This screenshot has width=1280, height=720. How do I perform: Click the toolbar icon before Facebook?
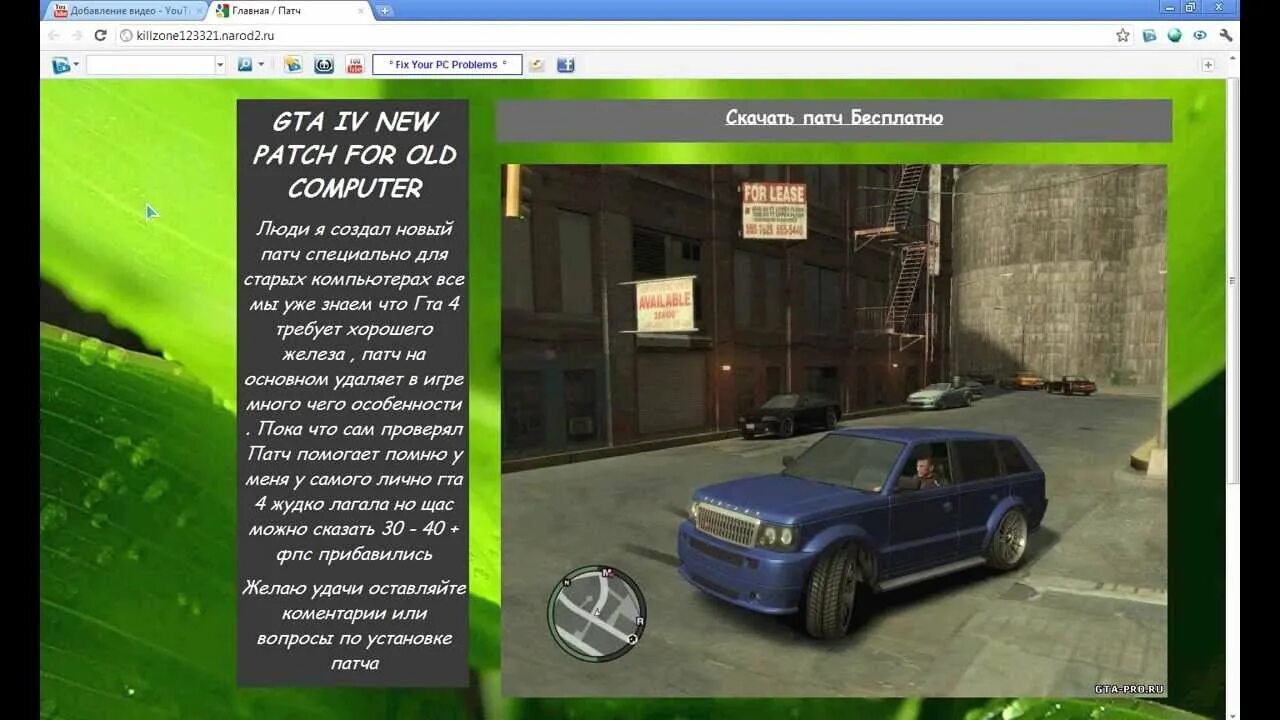click(x=537, y=65)
